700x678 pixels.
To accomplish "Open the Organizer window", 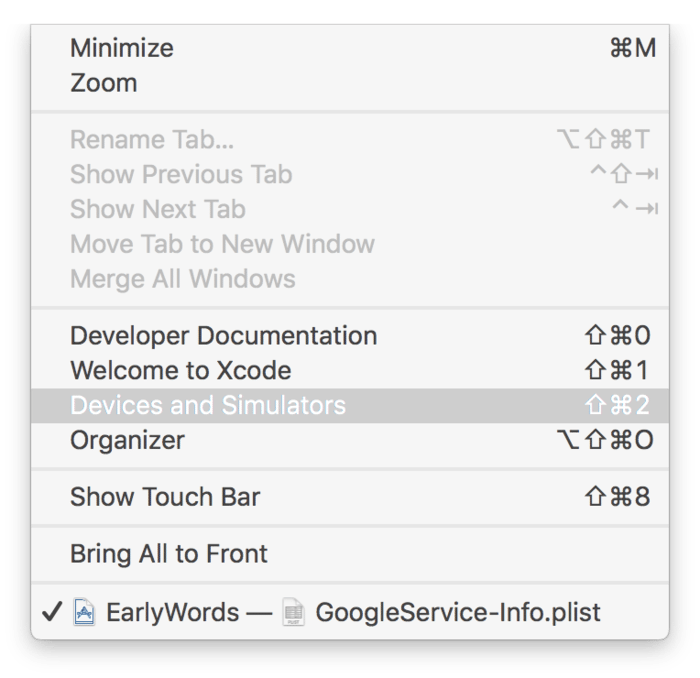I will pos(128,440).
